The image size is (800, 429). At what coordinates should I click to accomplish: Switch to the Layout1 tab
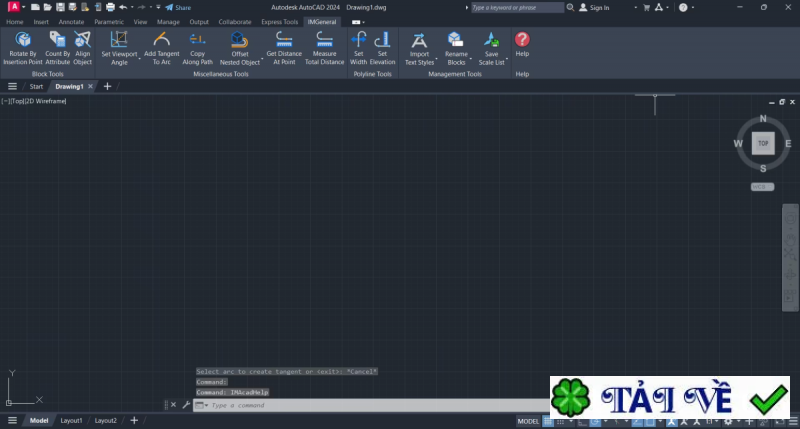[71, 421]
